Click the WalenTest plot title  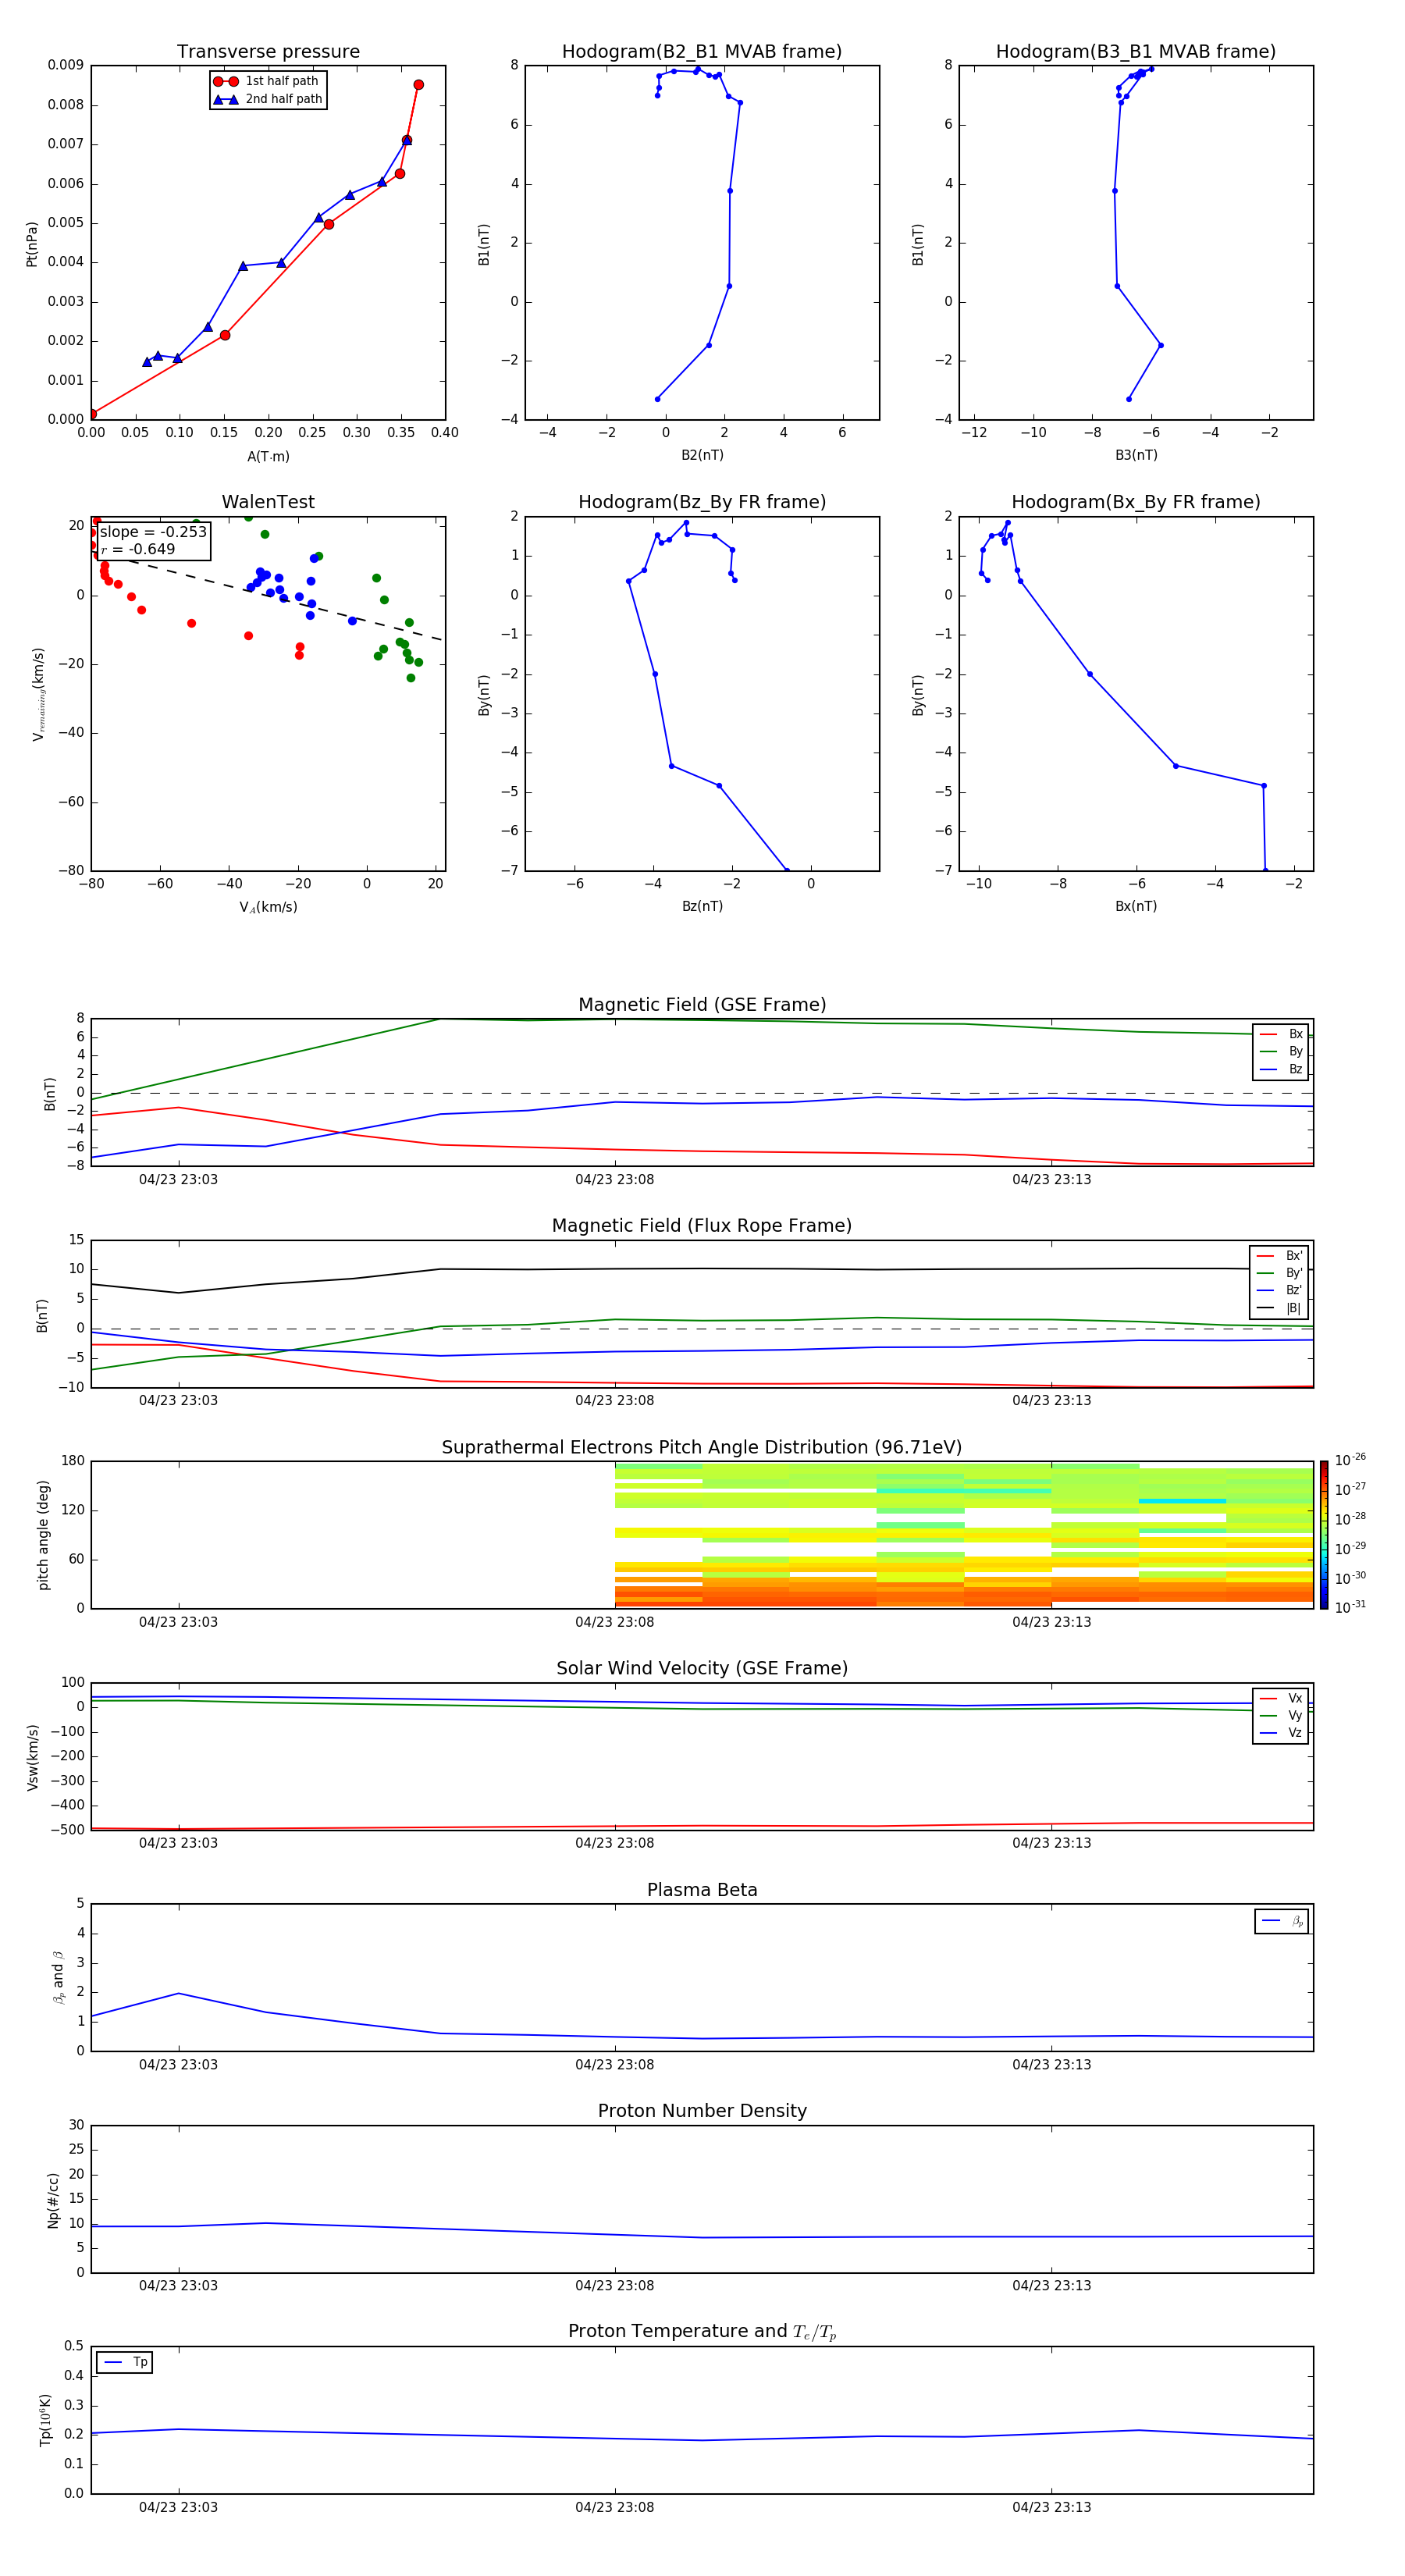(x=268, y=502)
